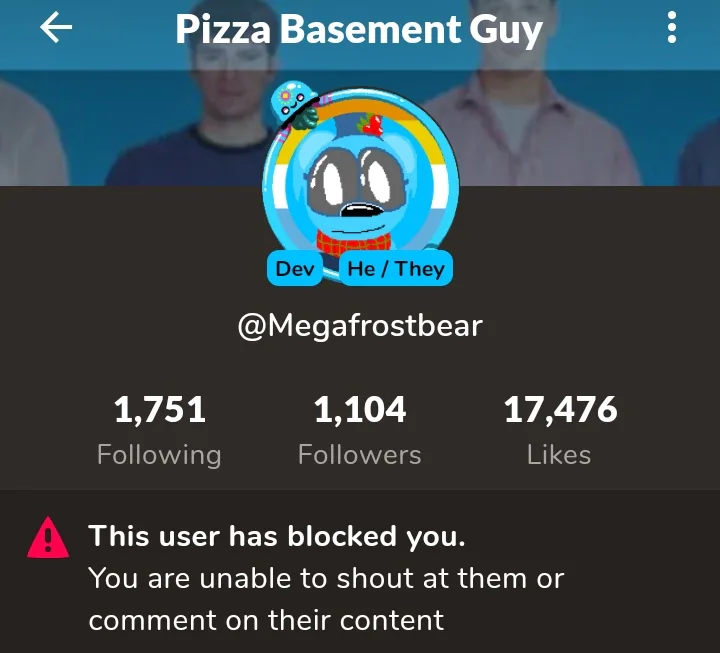
Task: View the 1,751 Following count
Action: click(159, 409)
